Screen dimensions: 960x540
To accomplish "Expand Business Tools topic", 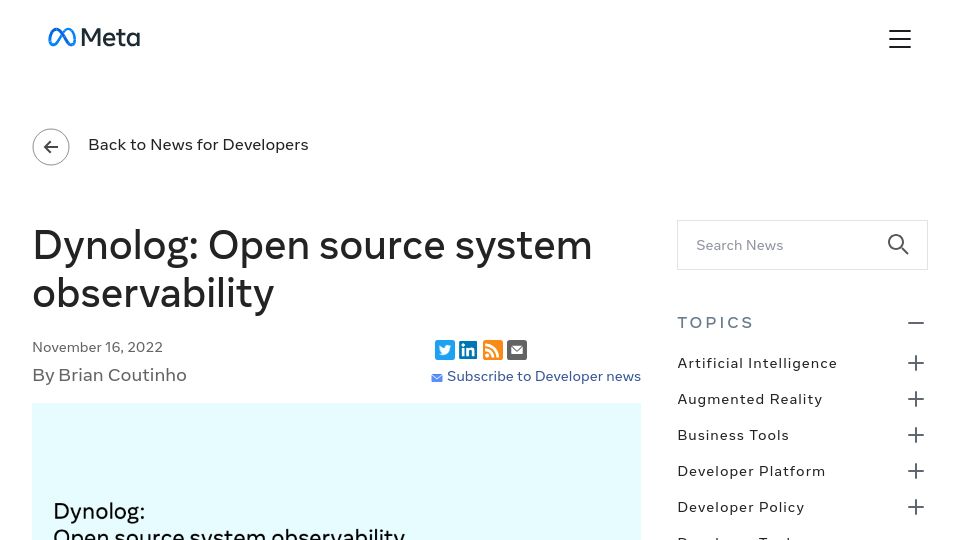I will [x=916, y=435].
